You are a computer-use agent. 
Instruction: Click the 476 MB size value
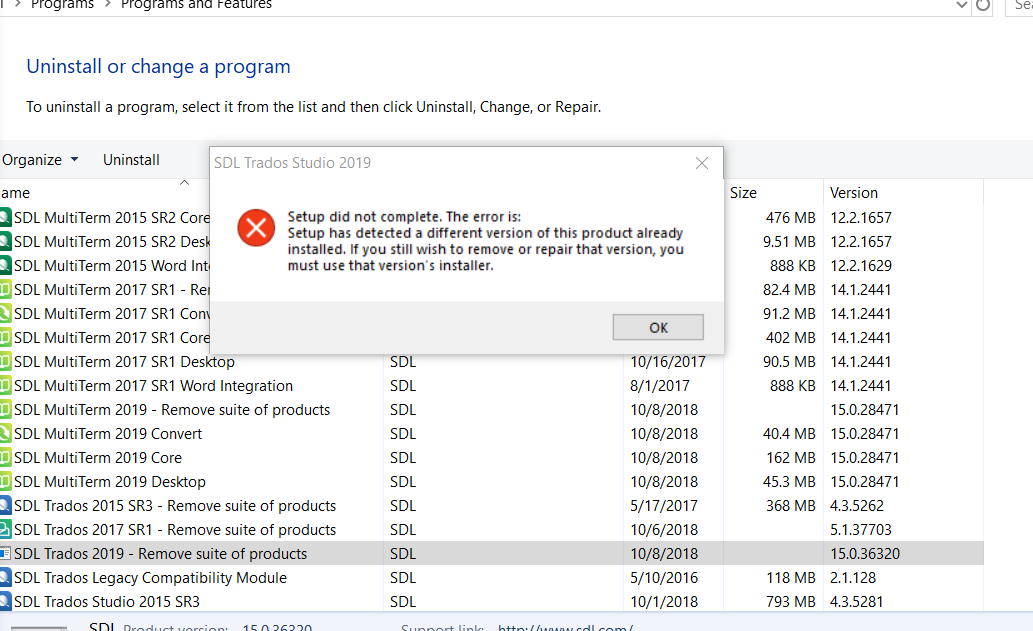(791, 217)
